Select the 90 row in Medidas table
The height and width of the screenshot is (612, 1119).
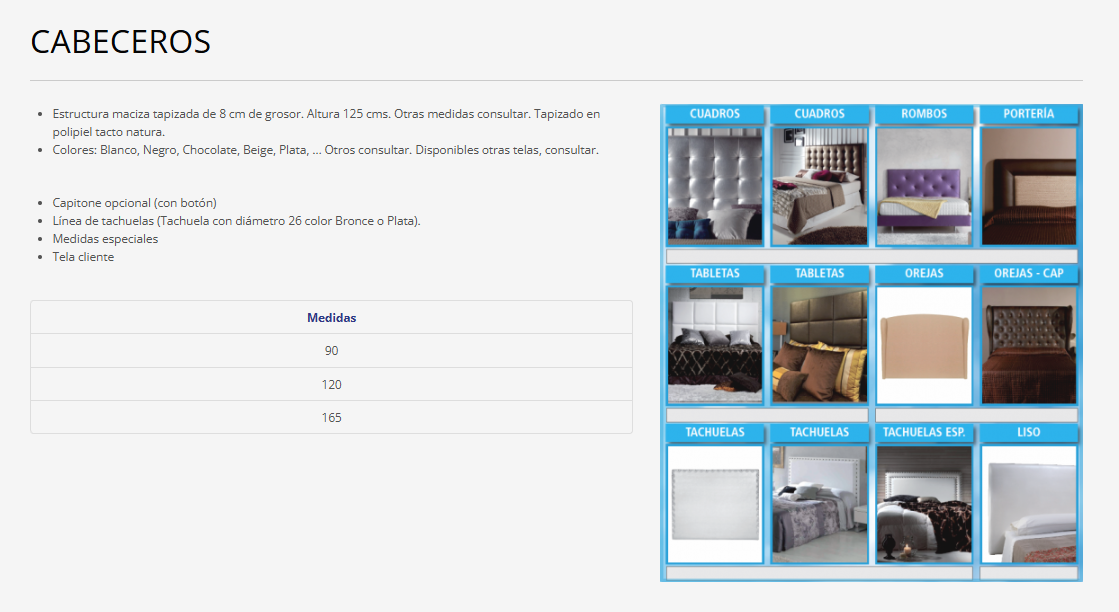331,351
